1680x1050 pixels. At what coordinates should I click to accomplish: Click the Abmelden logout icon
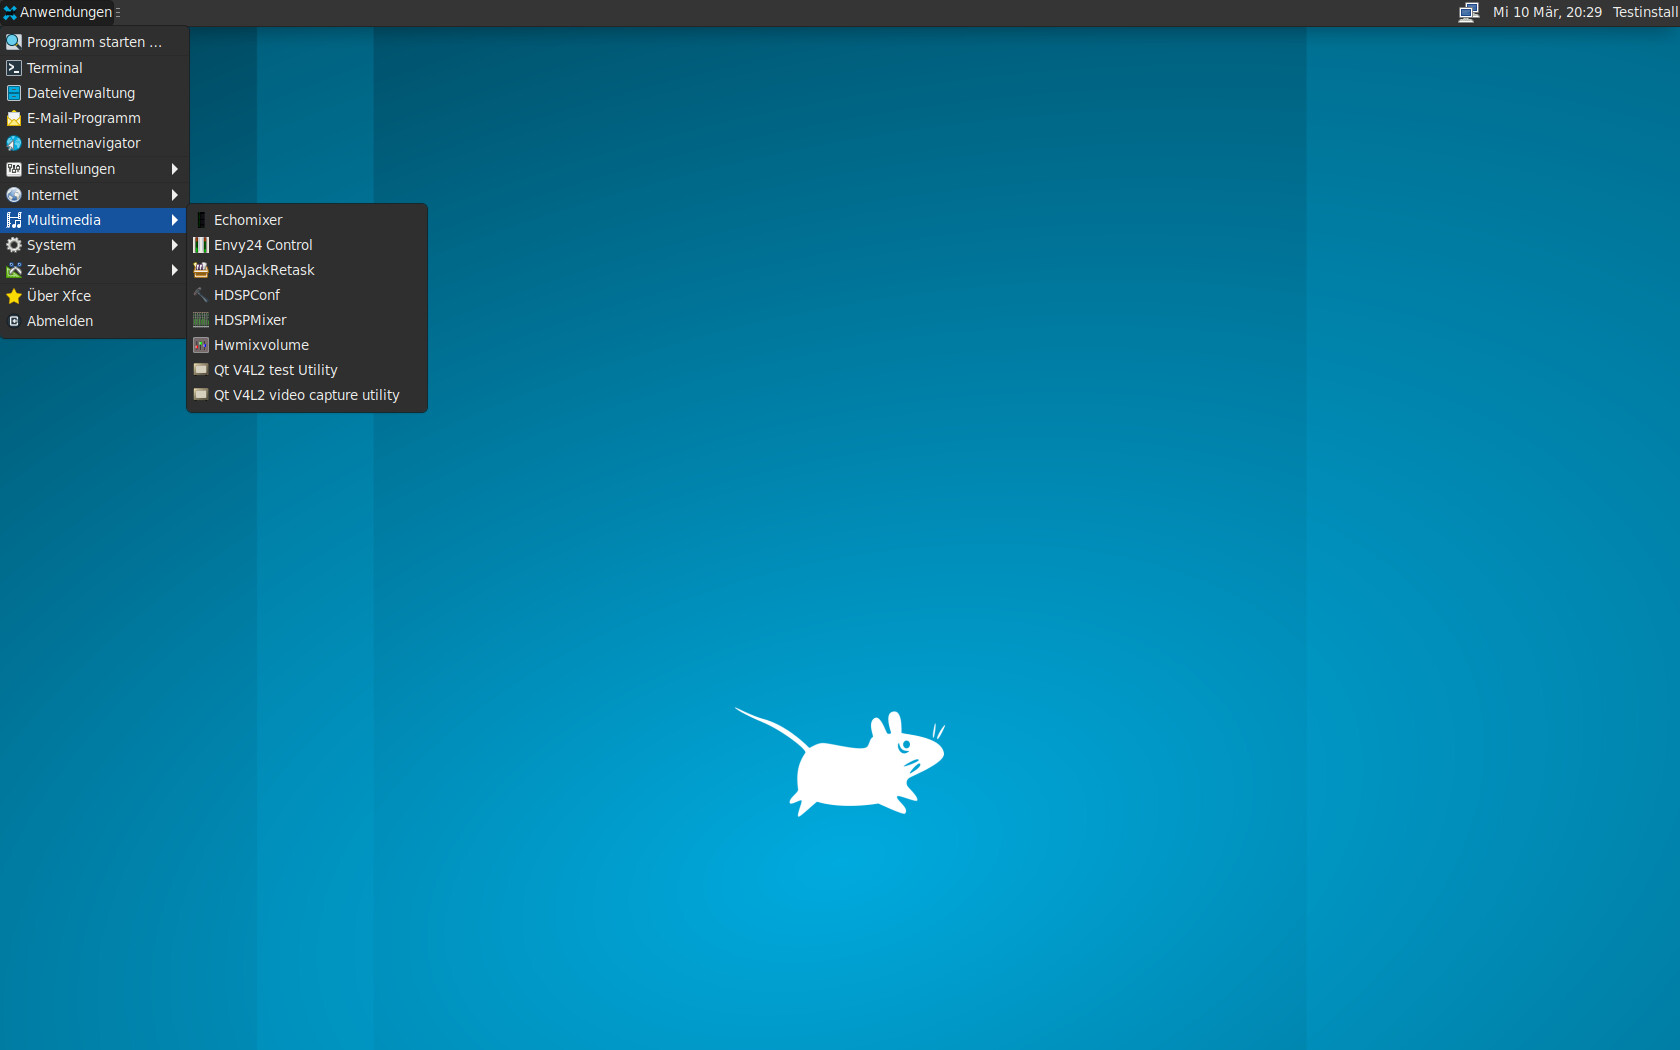pyautogui.click(x=14, y=321)
